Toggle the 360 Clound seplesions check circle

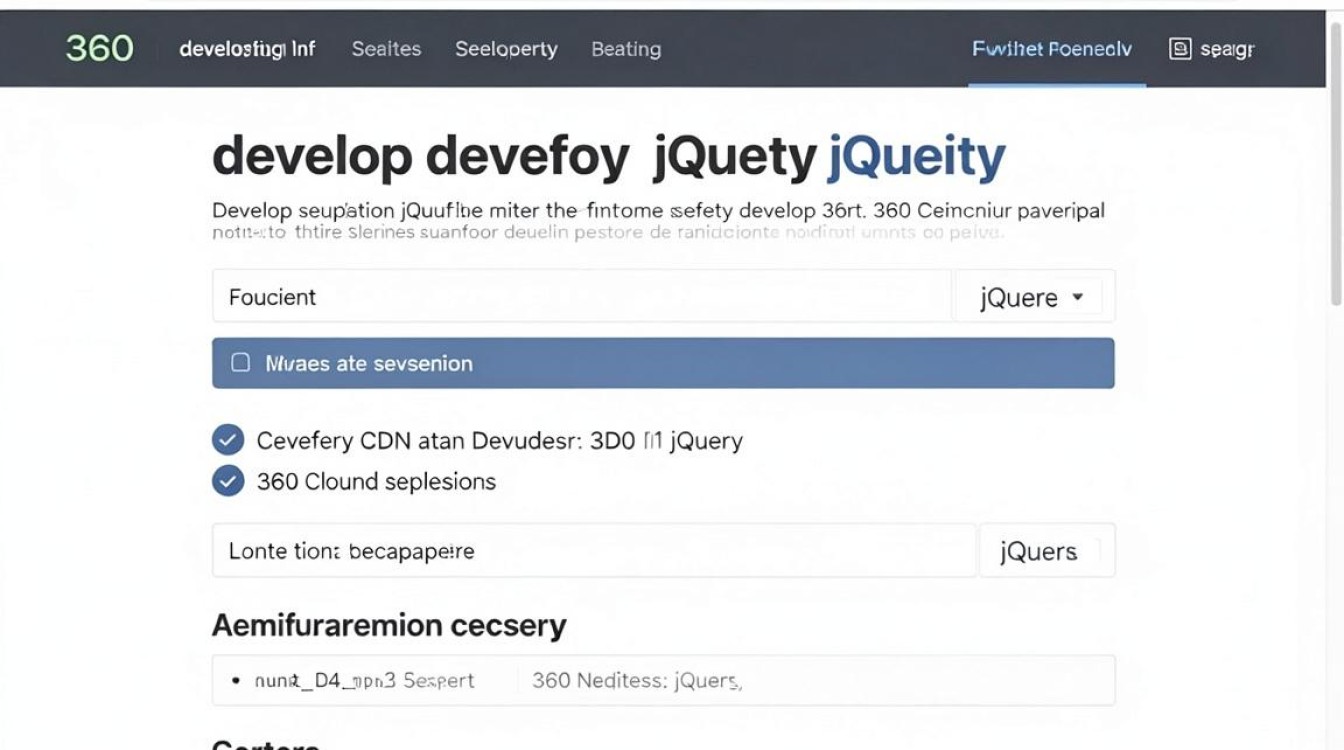point(228,481)
